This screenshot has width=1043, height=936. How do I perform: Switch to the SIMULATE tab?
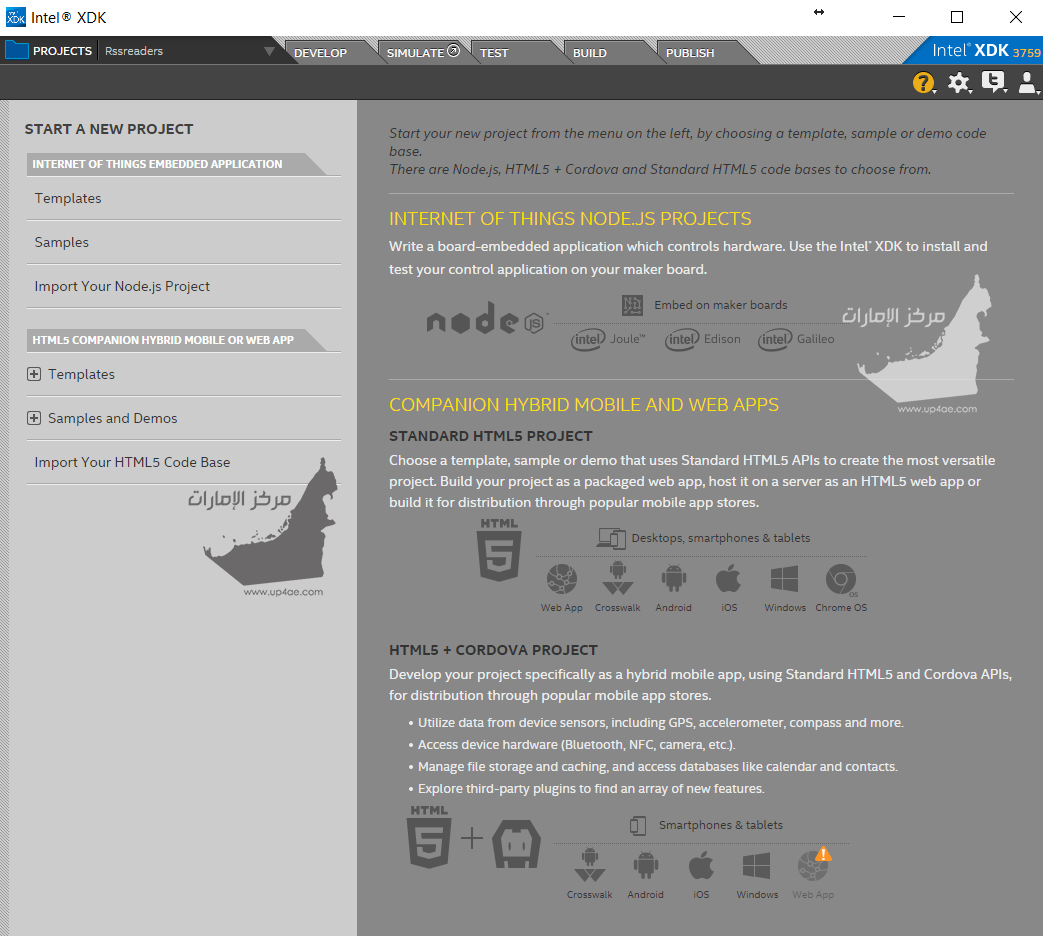[x=423, y=53]
